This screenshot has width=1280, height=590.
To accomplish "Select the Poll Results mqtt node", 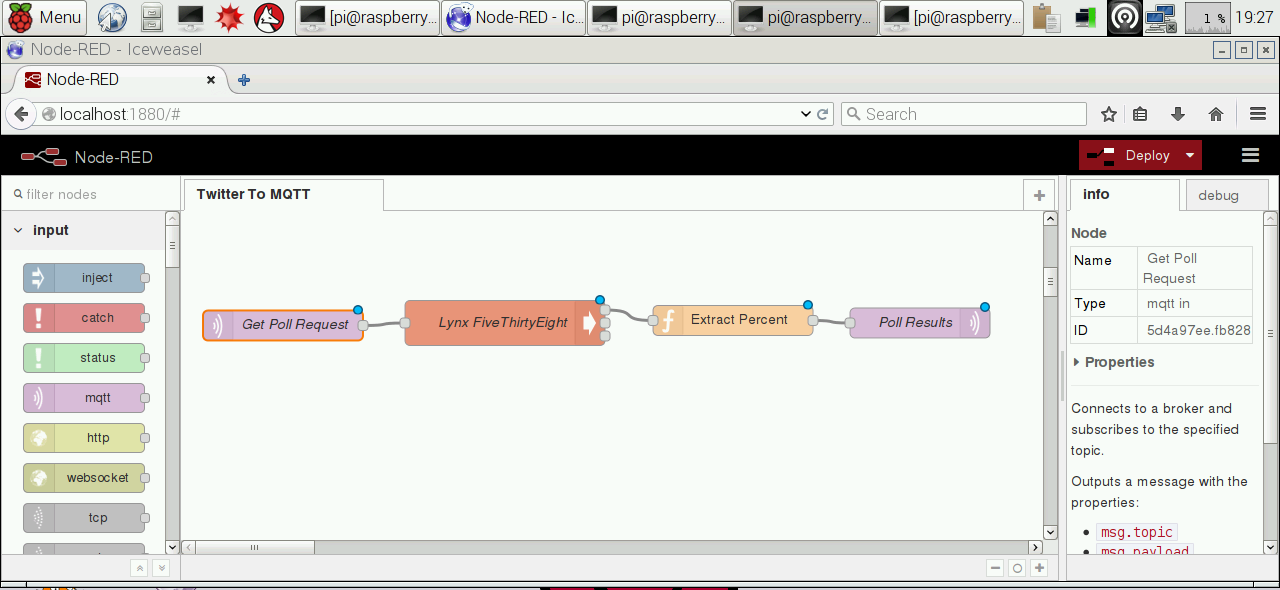I will (920, 323).
